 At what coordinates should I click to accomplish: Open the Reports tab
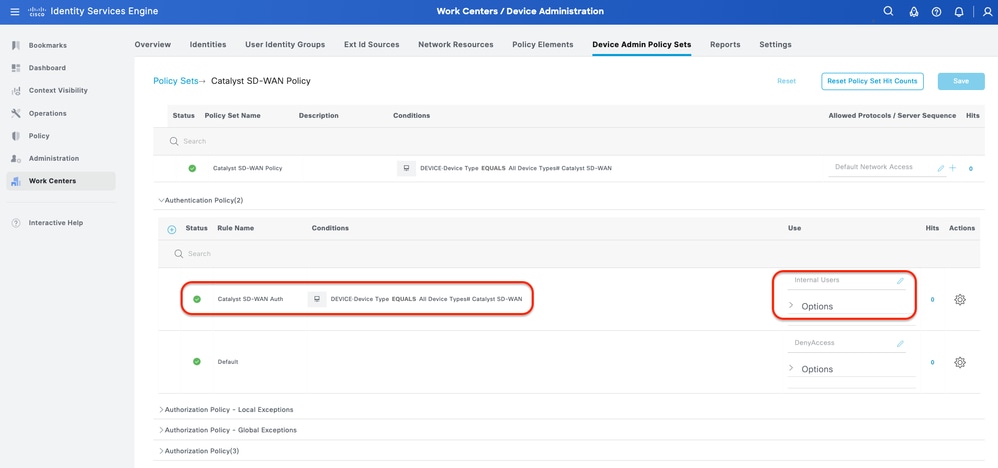pos(725,45)
